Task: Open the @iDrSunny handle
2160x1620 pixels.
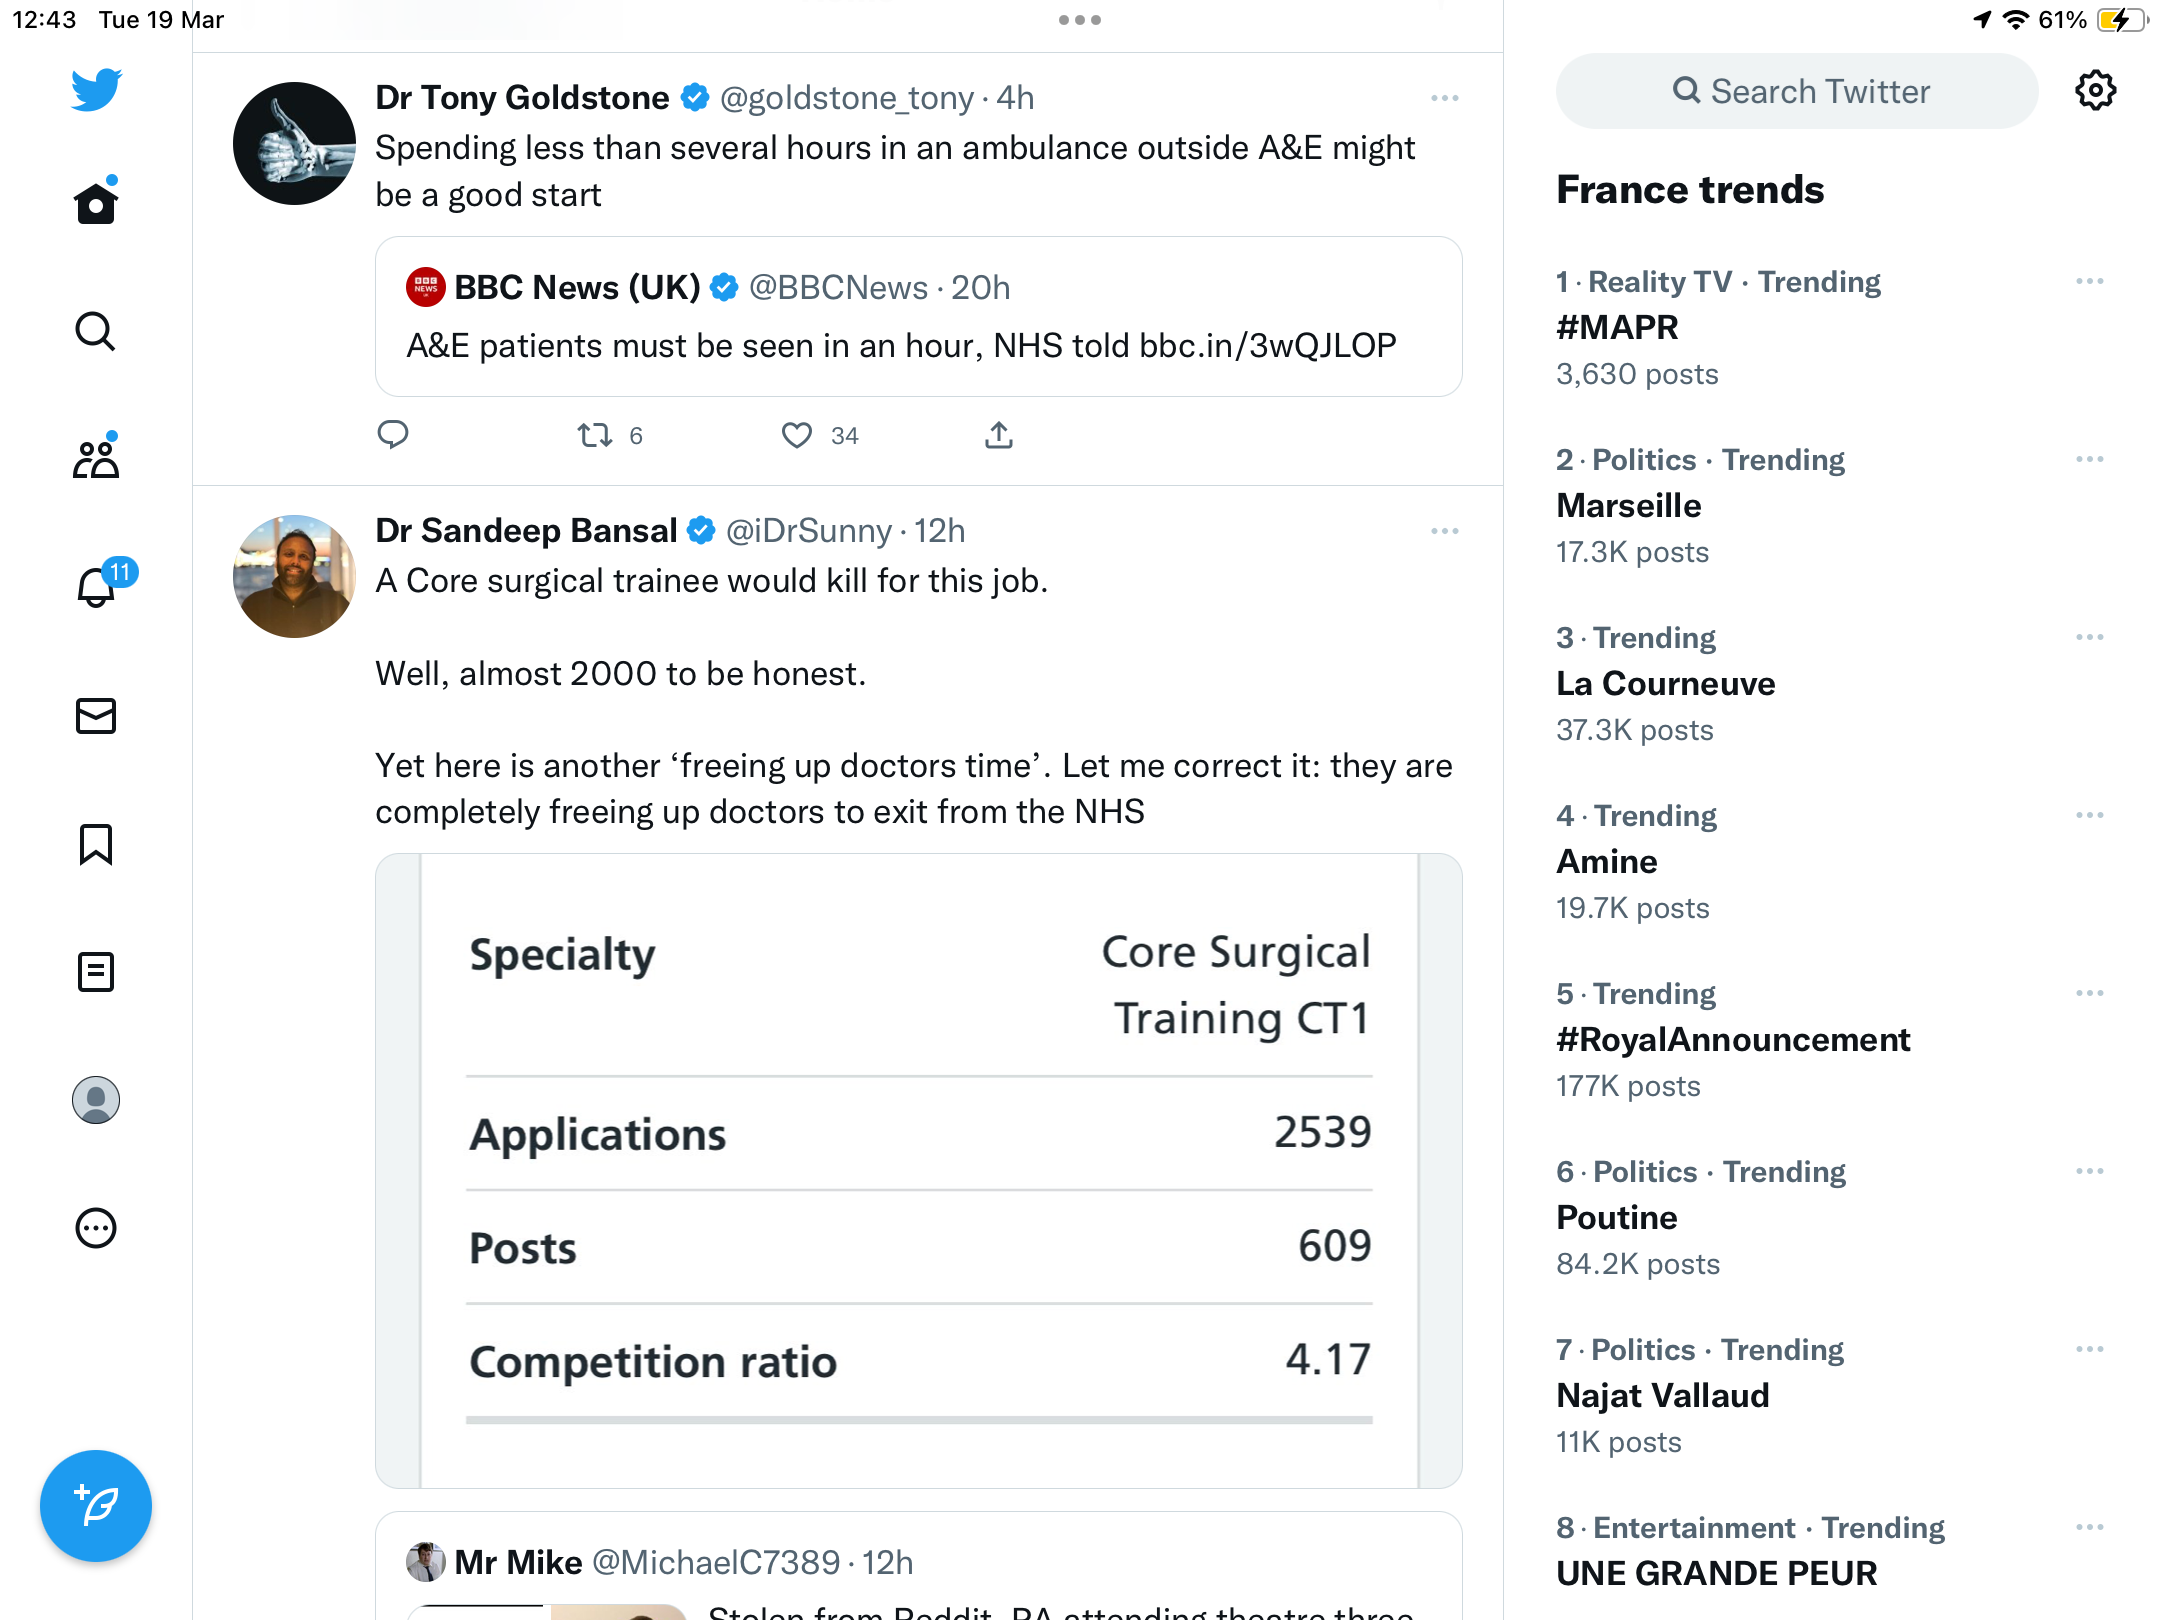Action: tap(809, 531)
